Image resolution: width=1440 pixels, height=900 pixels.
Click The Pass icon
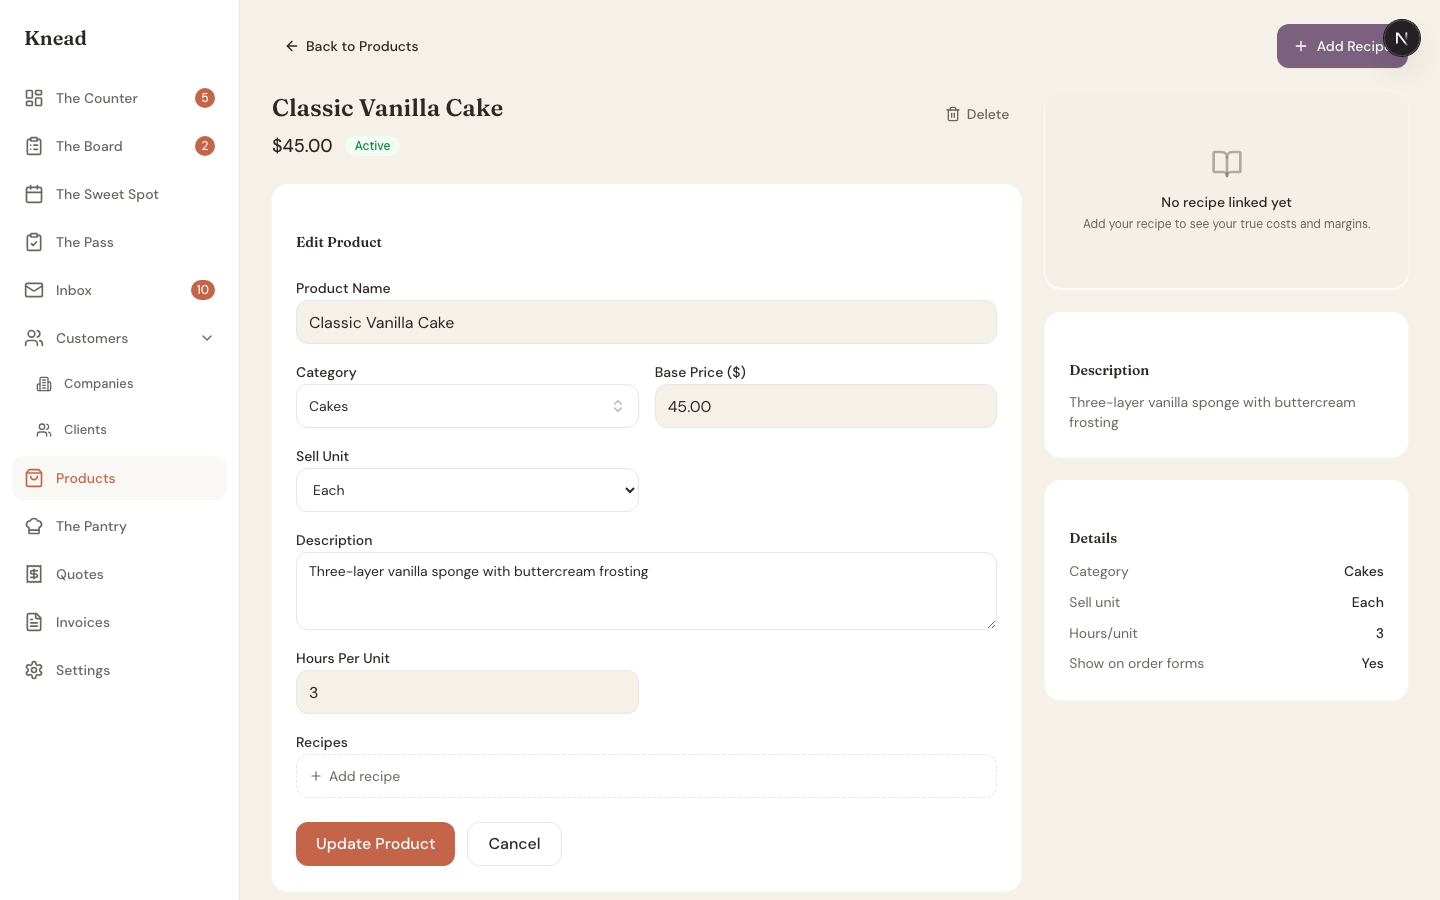pyautogui.click(x=34, y=242)
